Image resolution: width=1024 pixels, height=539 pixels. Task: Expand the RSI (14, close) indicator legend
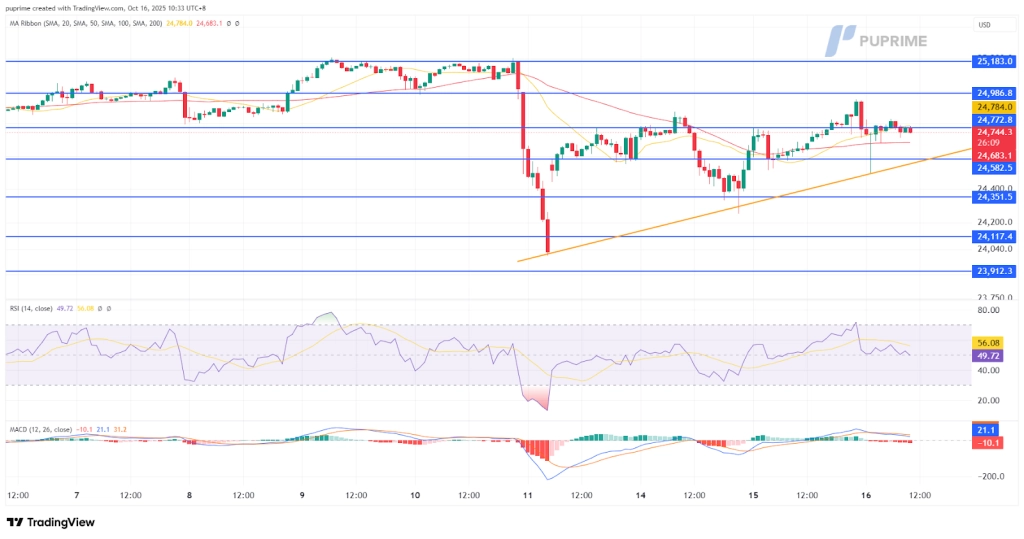[31, 309]
